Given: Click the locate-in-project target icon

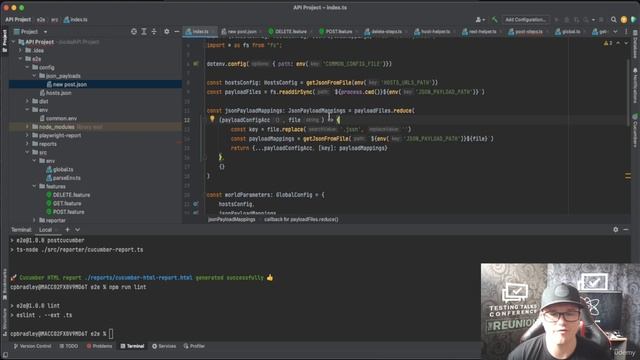Looking at the screenshot, I should pos(133,31).
